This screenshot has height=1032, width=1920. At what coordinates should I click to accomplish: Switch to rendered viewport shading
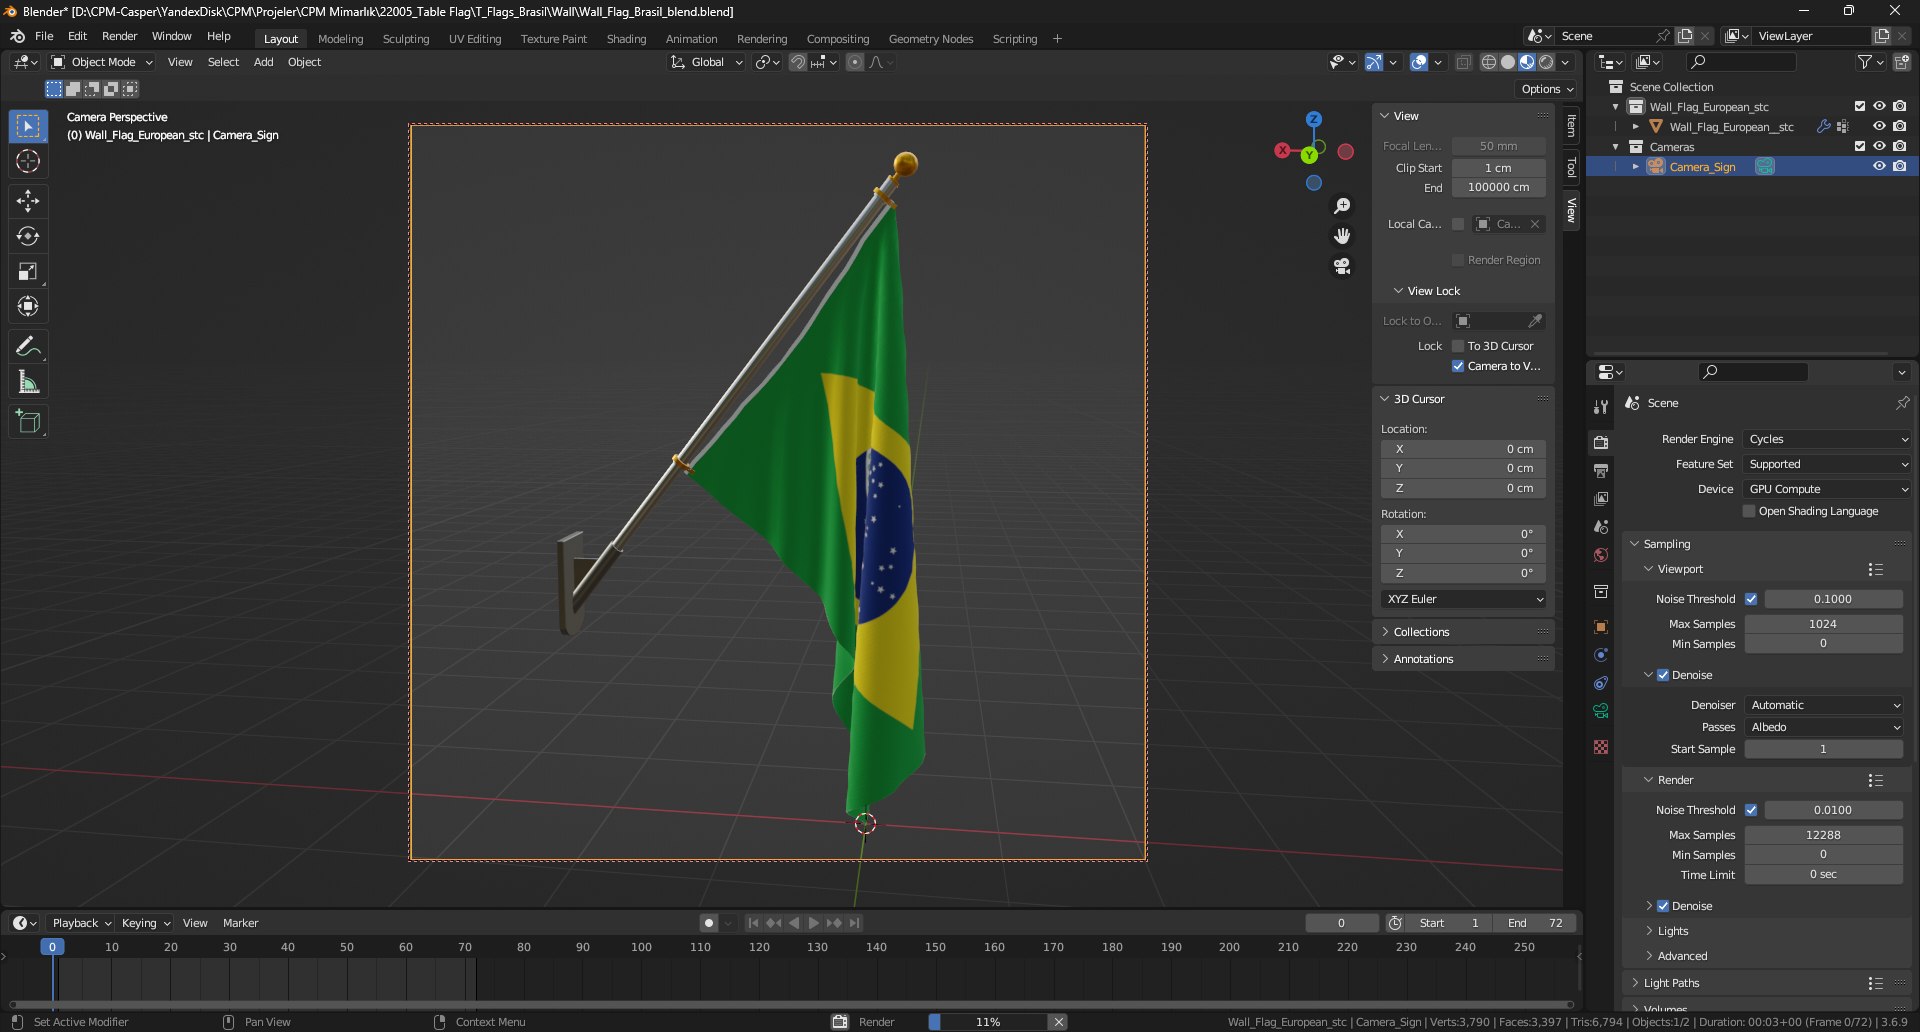(x=1546, y=62)
